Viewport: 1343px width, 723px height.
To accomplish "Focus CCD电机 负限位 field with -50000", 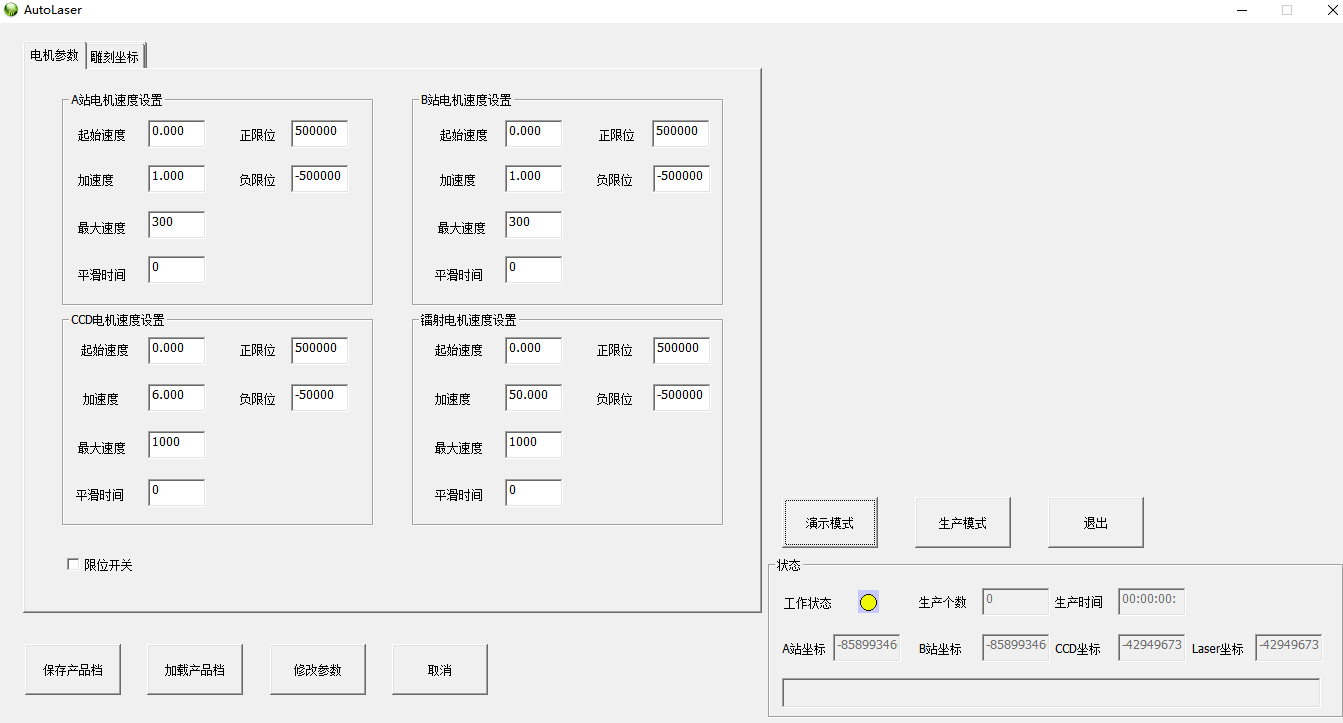I will tap(320, 398).
